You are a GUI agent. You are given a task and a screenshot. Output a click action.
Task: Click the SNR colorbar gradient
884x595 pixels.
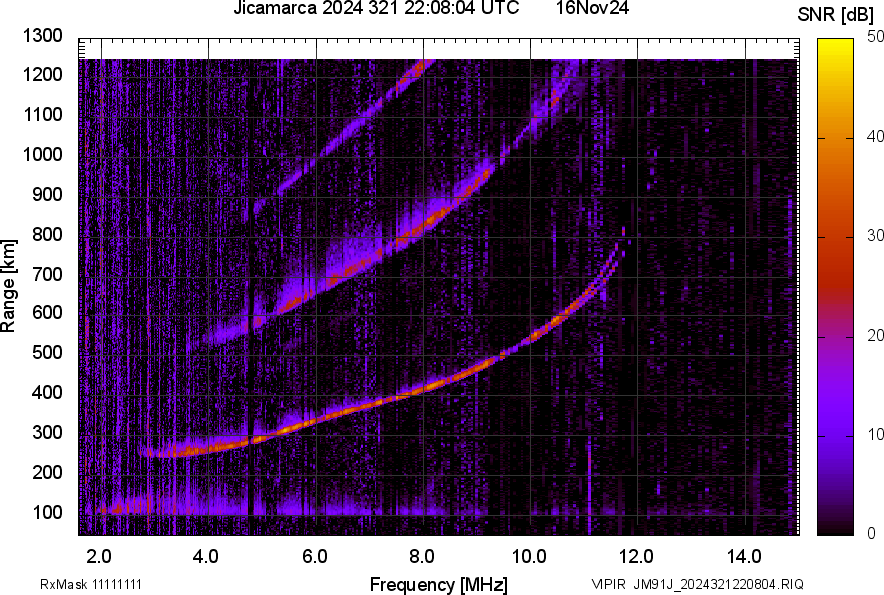tap(836, 287)
